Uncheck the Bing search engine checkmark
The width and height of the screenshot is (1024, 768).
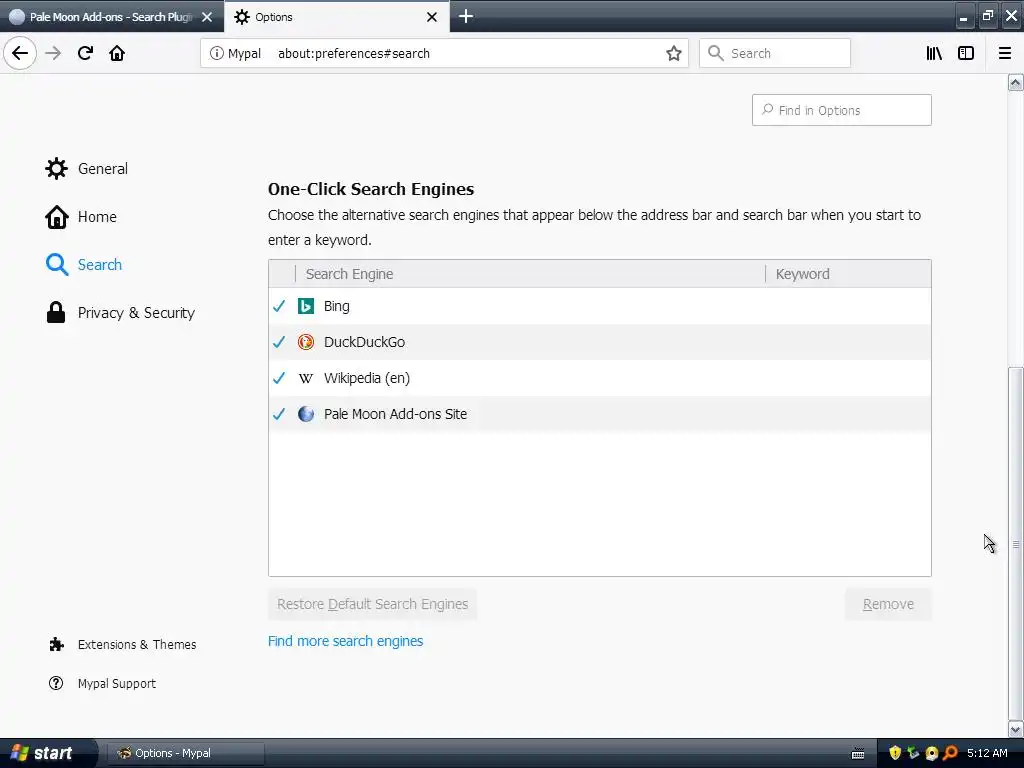[x=279, y=306]
